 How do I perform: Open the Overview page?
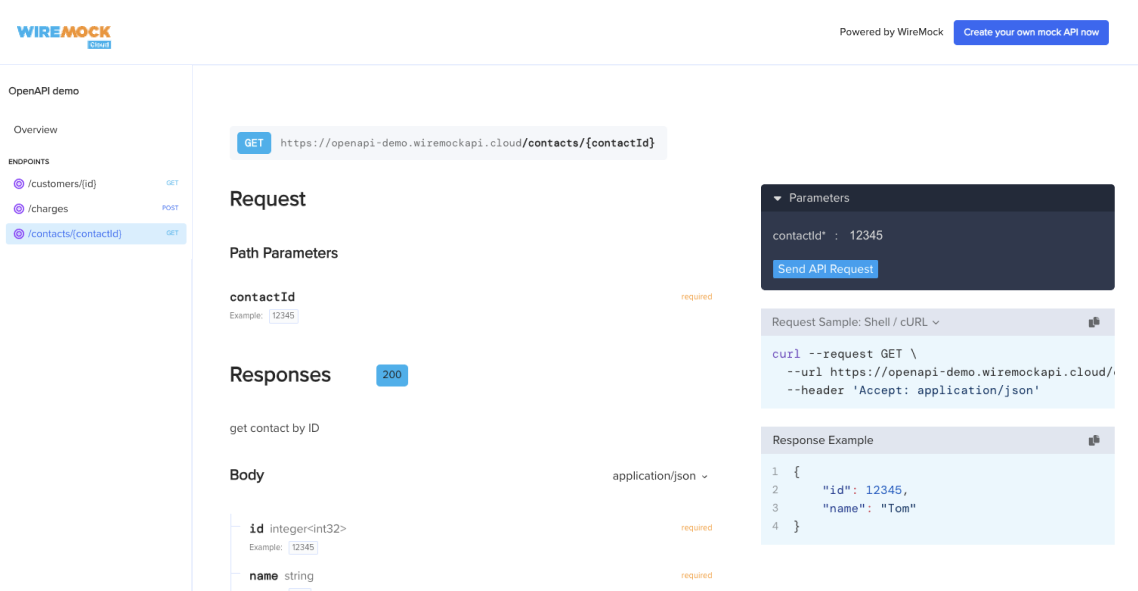pyautogui.click(x=36, y=130)
